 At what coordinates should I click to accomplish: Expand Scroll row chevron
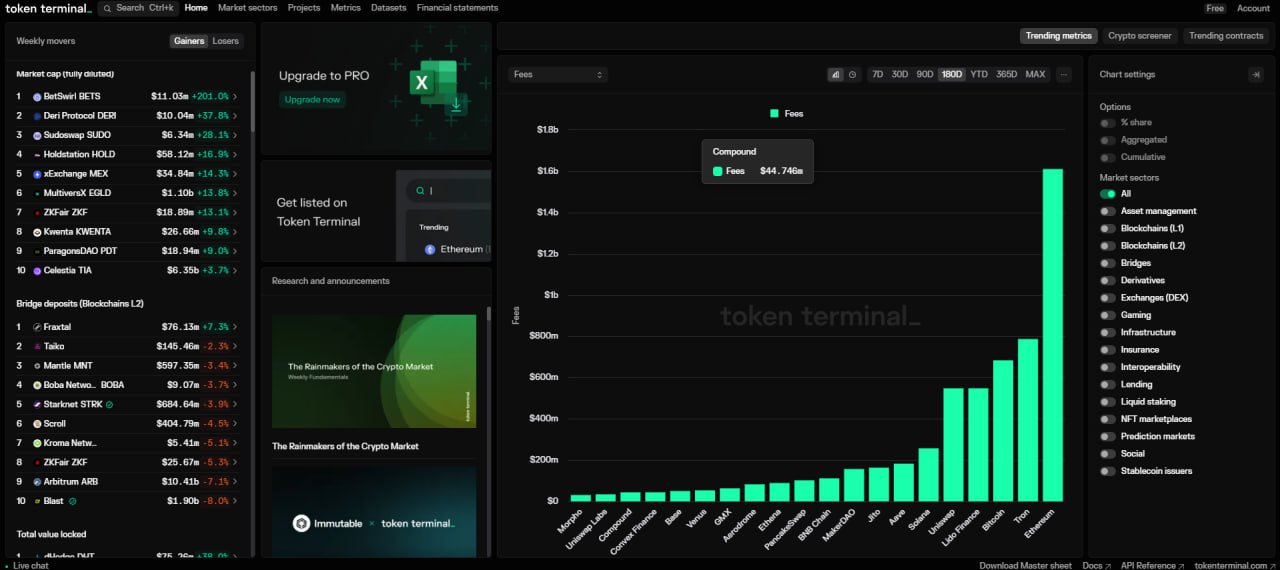click(235, 424)
